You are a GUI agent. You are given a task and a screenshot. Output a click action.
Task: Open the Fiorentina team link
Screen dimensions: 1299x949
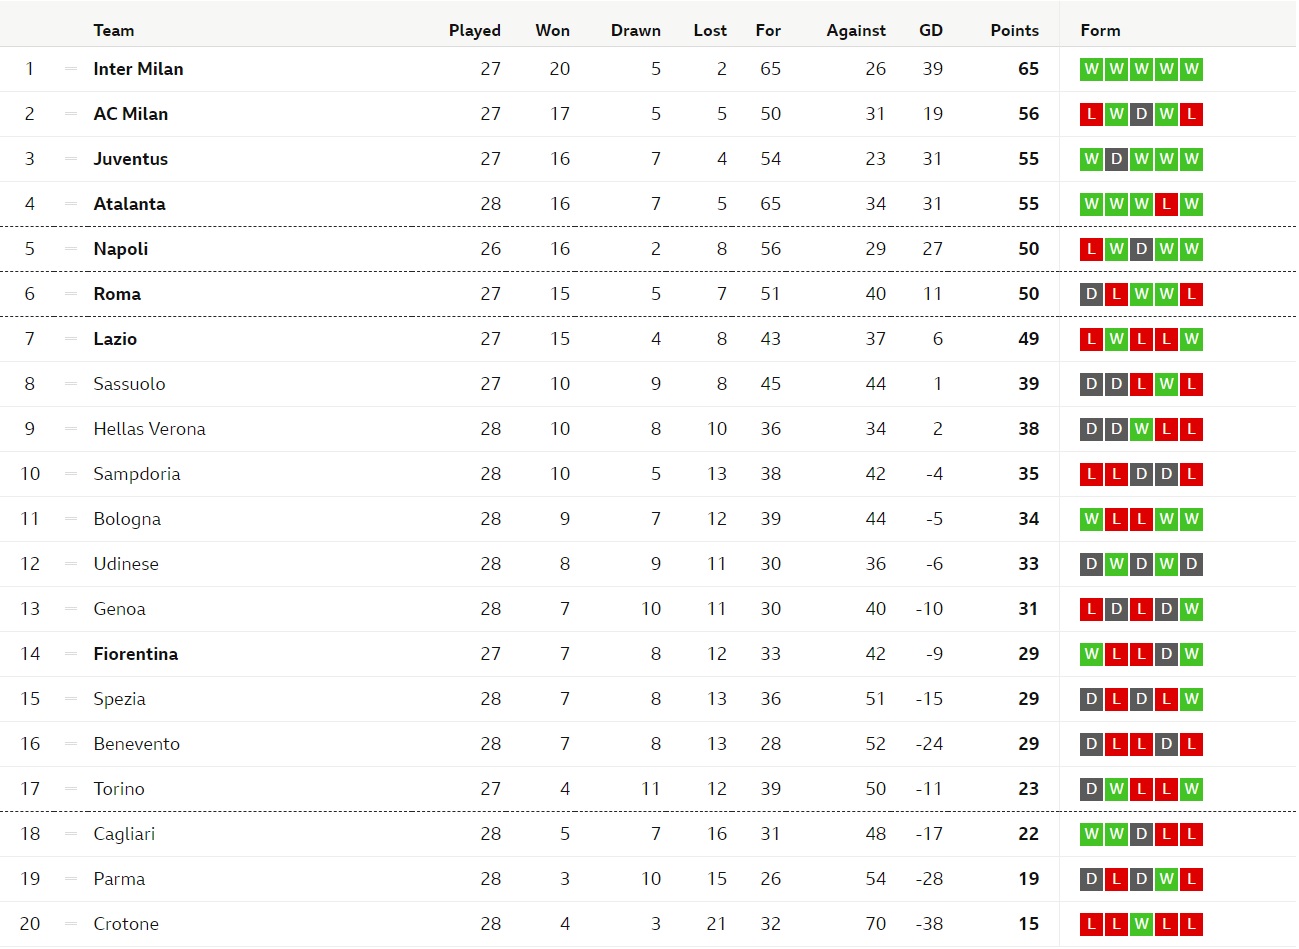tap(135, 654)
